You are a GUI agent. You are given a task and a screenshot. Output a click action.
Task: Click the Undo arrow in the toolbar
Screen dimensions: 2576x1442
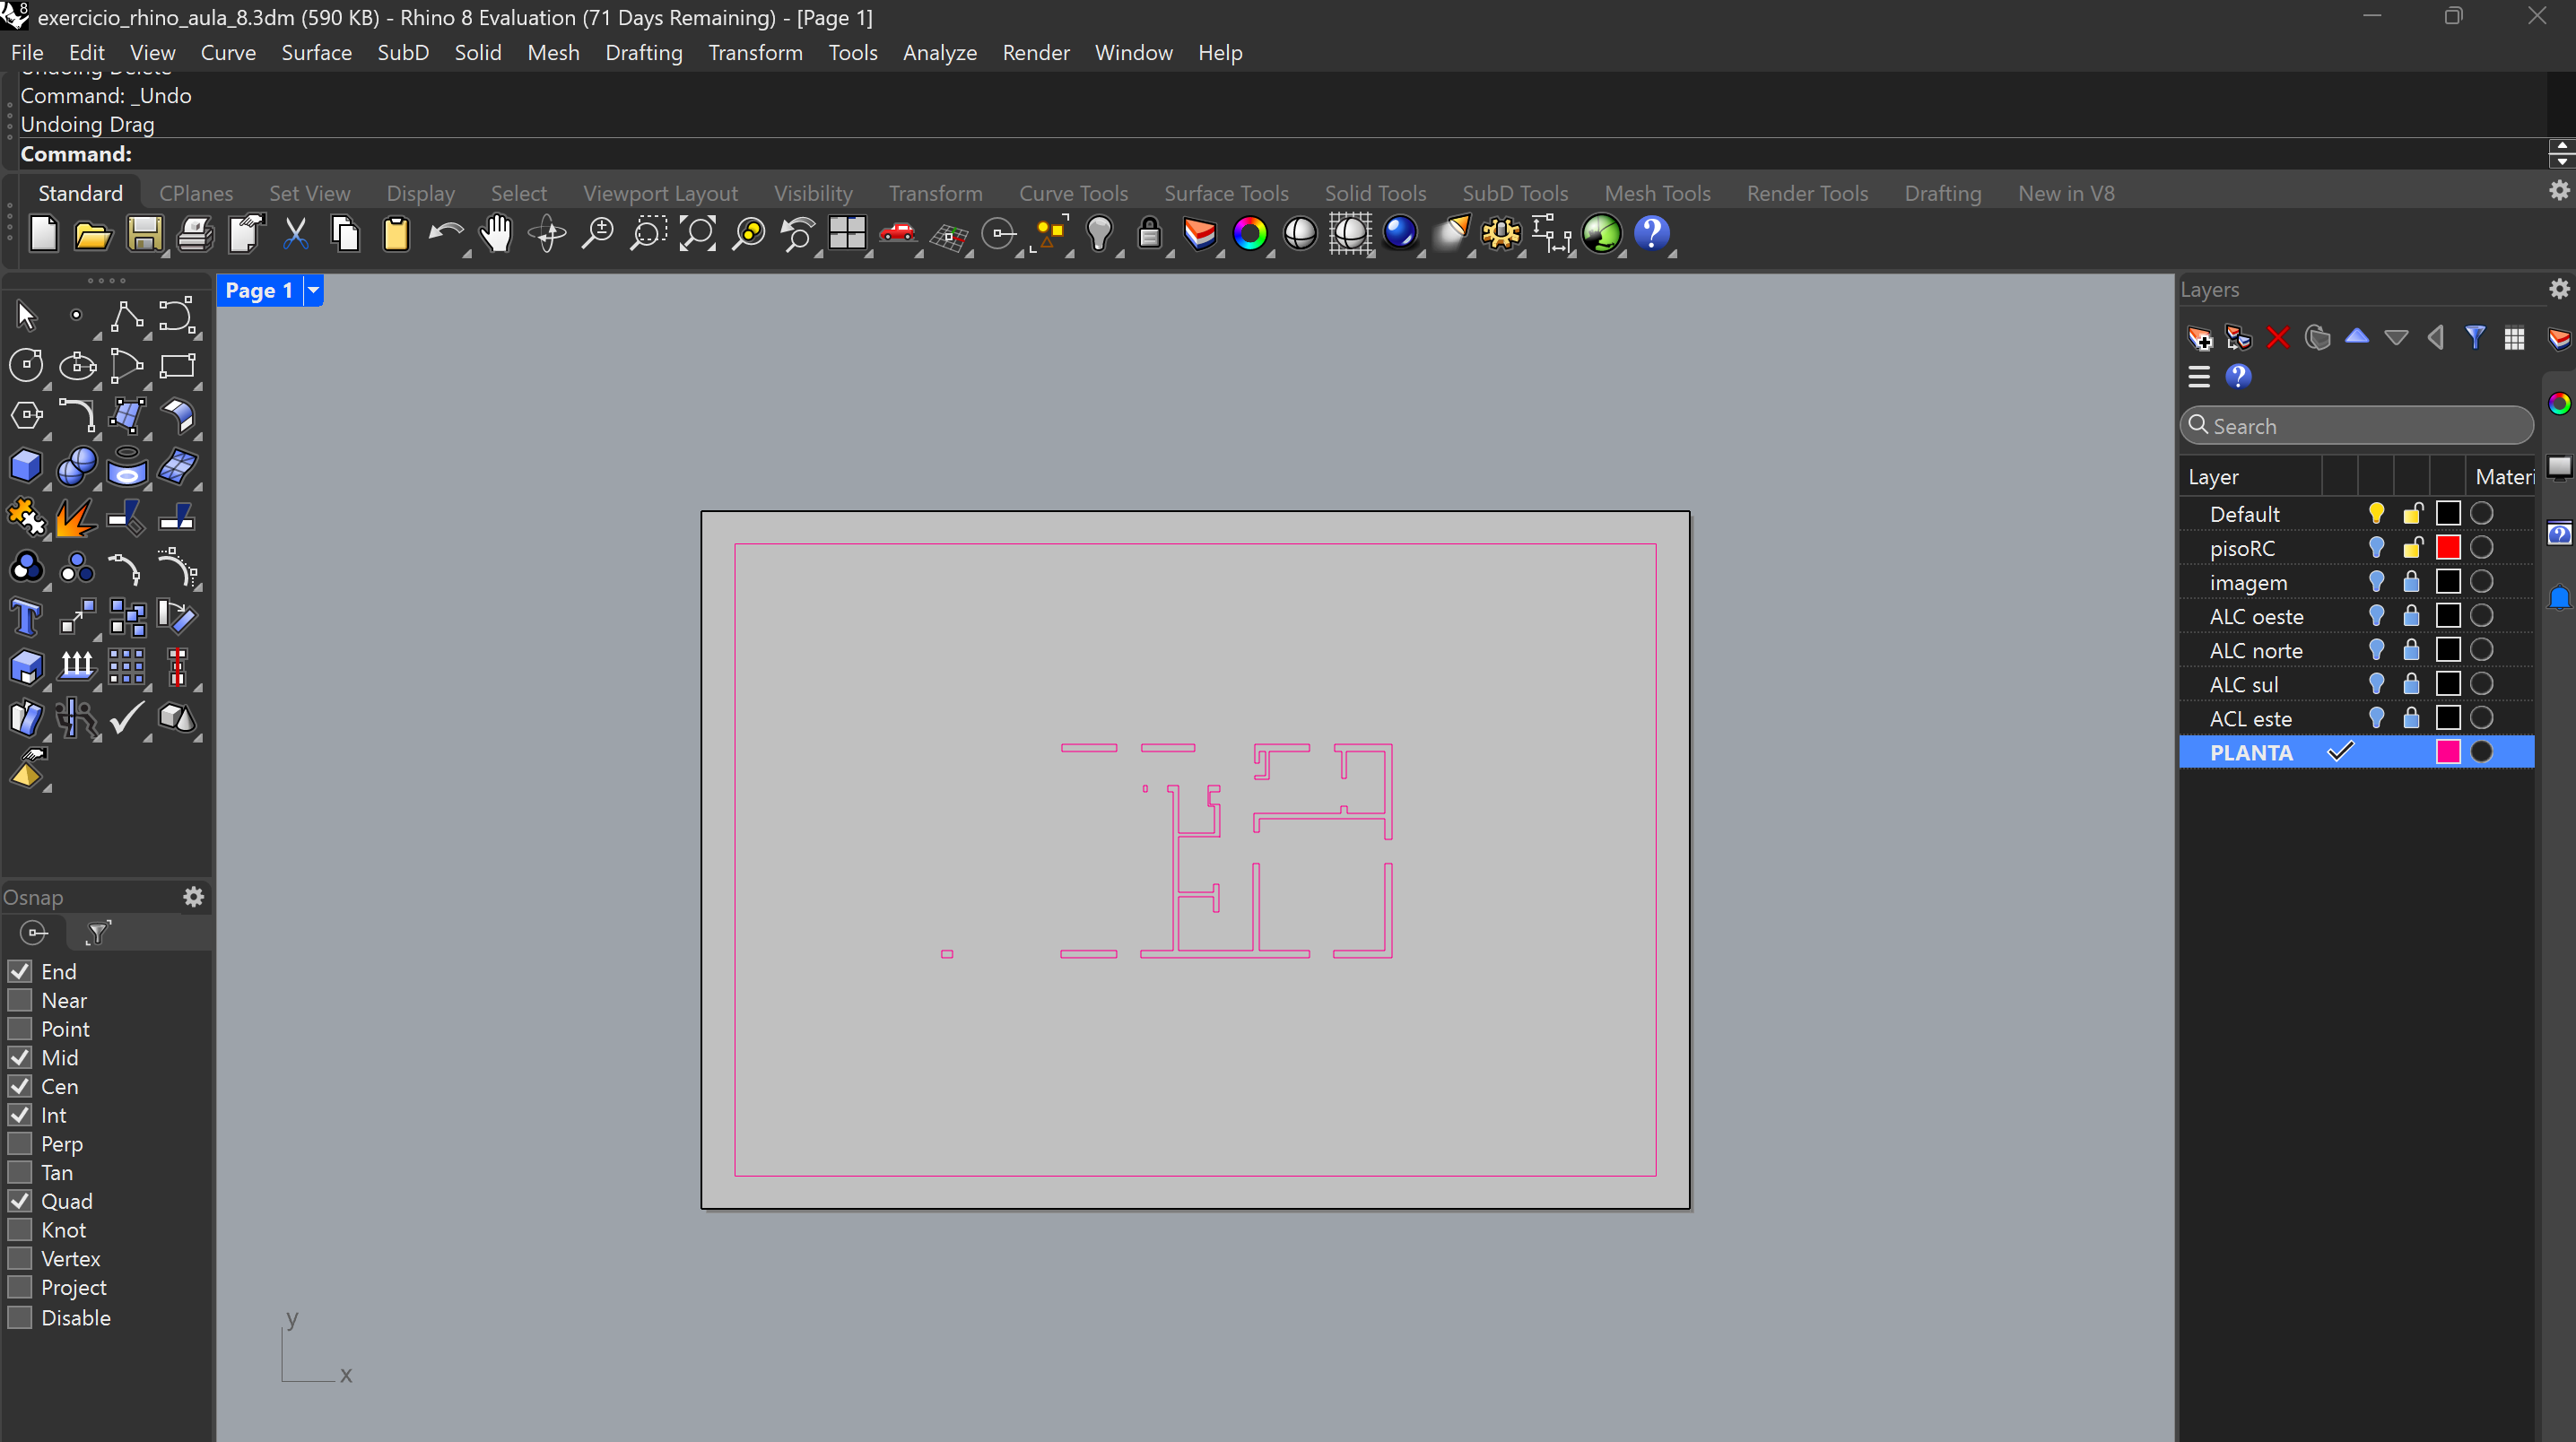445,234
